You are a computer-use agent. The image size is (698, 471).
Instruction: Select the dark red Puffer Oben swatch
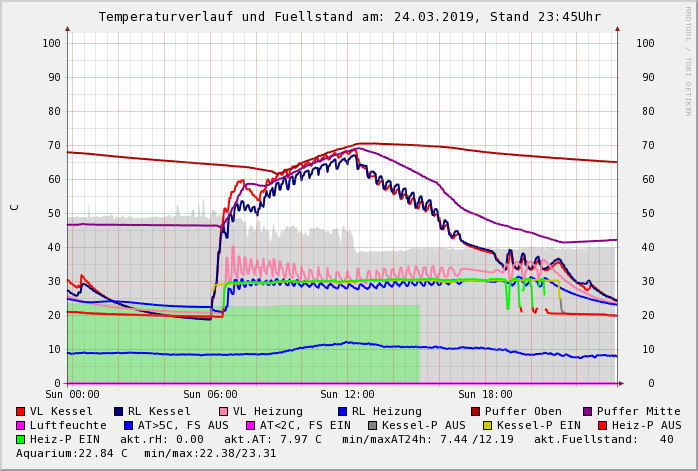(x=475, y=411)
